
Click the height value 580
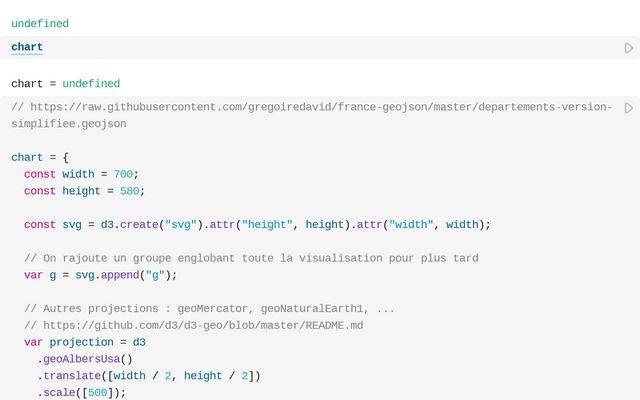[x=130, y=191]
